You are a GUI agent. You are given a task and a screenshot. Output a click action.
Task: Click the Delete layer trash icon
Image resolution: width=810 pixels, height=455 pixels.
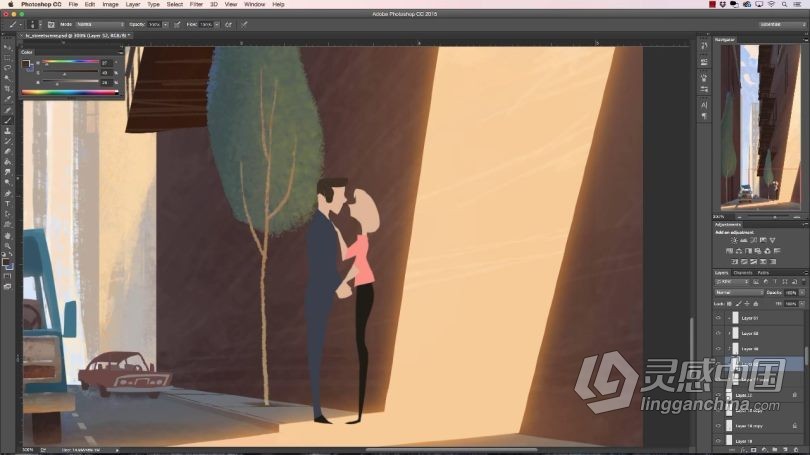[x=796, y=450]
